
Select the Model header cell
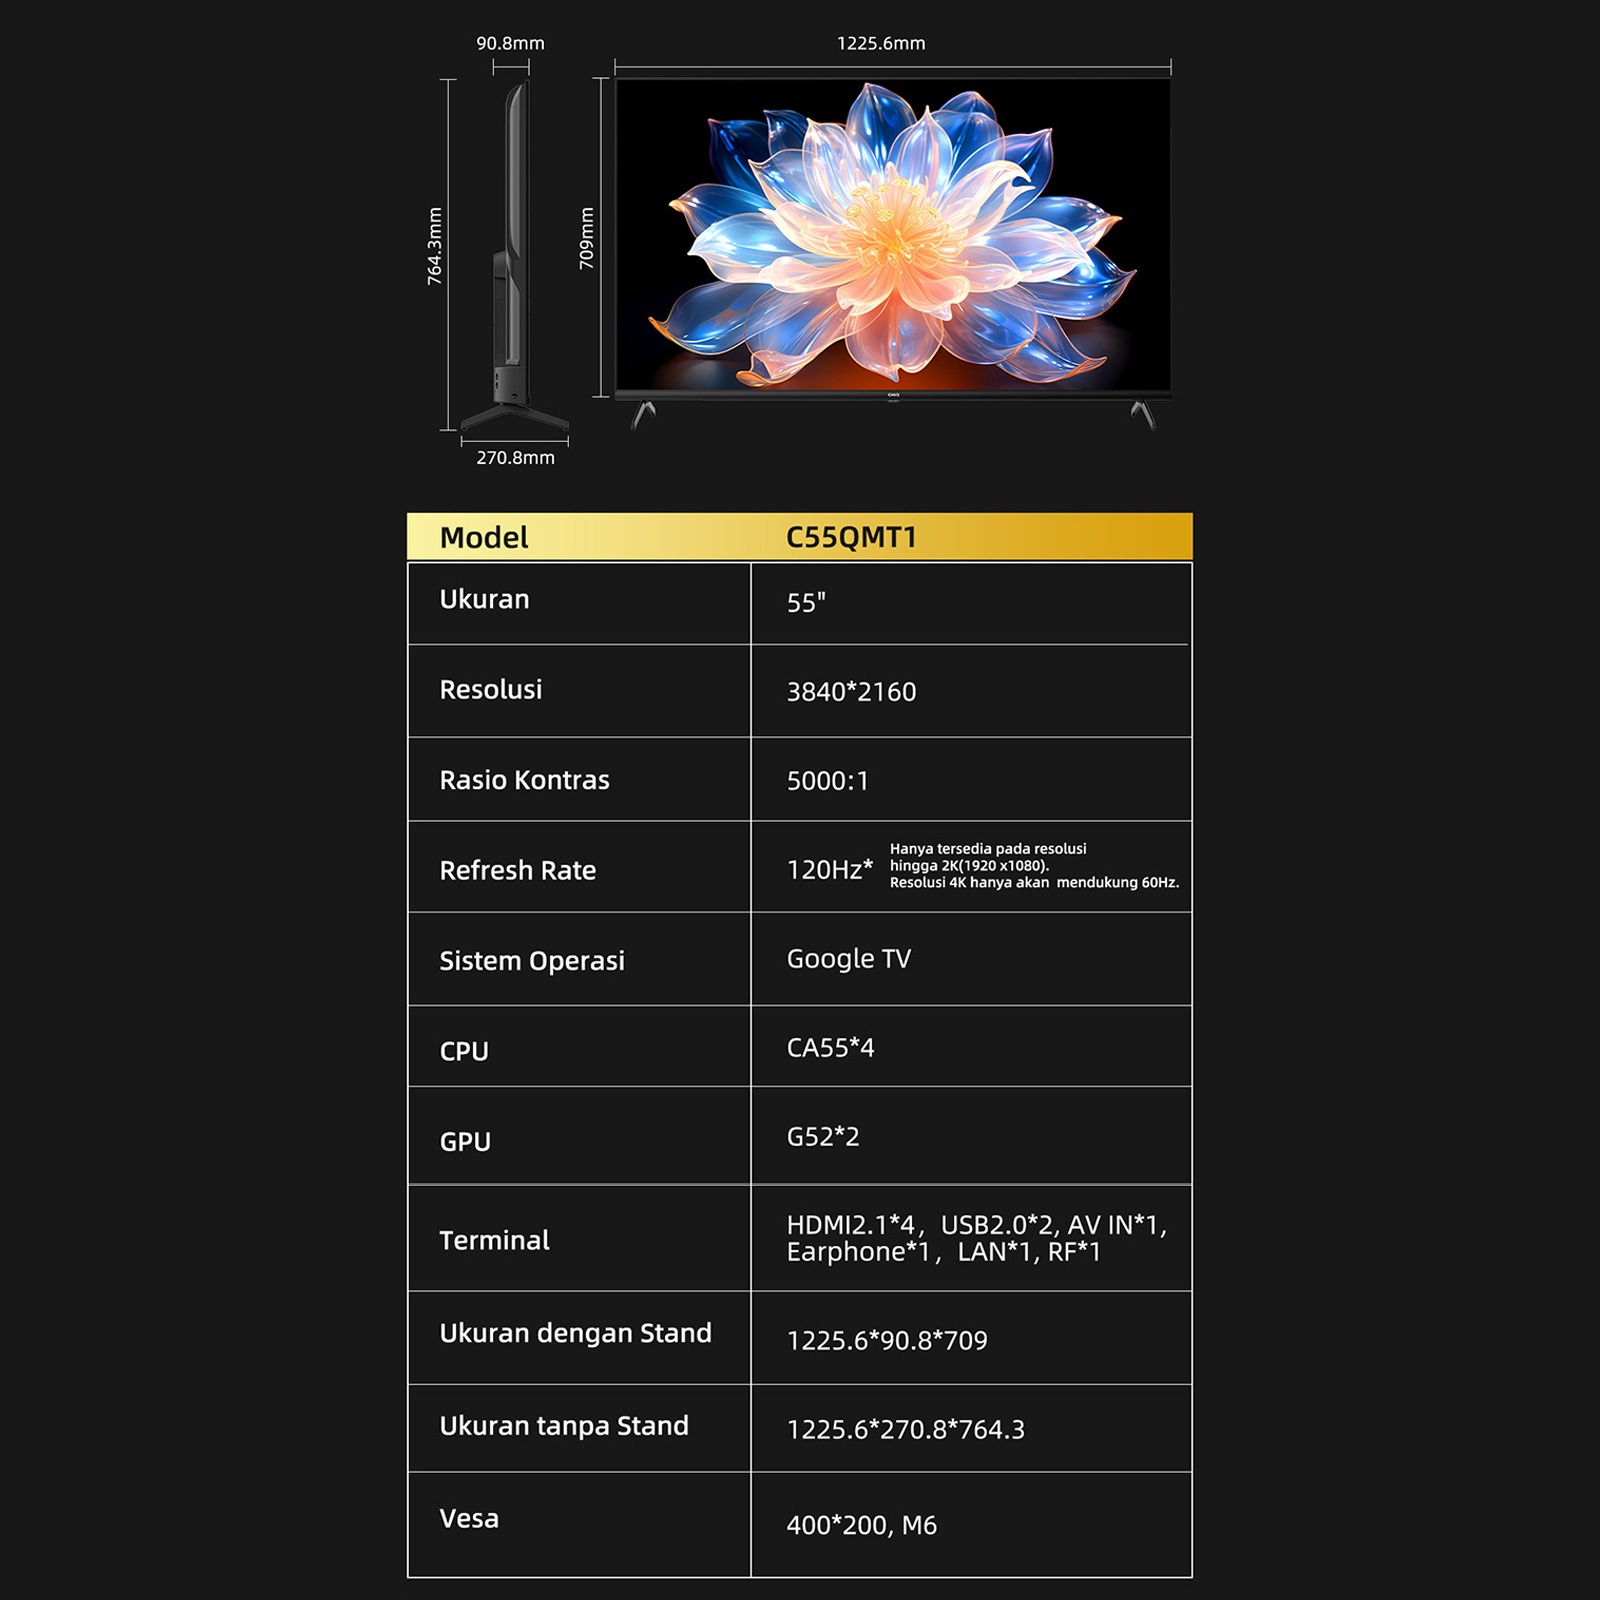tap(484, 538)
